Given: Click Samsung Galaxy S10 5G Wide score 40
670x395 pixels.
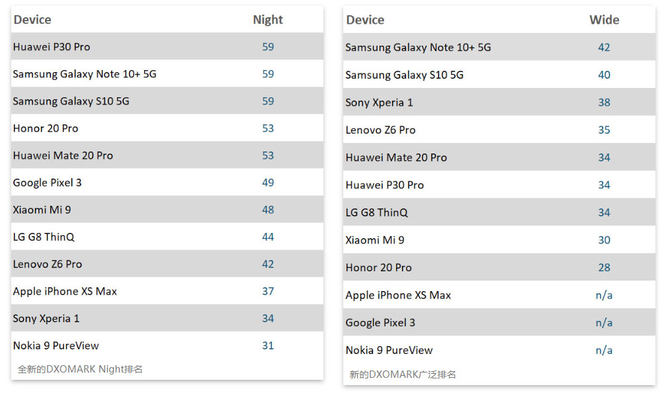Looking at the screenshot, I should coord(604,75).
